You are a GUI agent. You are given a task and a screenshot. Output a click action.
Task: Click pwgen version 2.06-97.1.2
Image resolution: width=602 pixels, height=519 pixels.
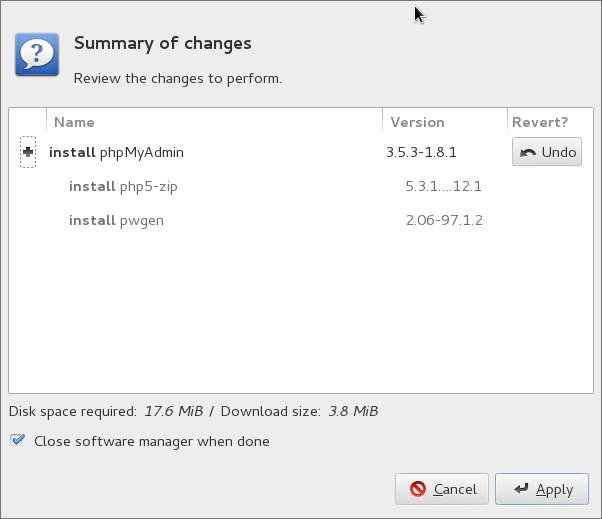444,220
